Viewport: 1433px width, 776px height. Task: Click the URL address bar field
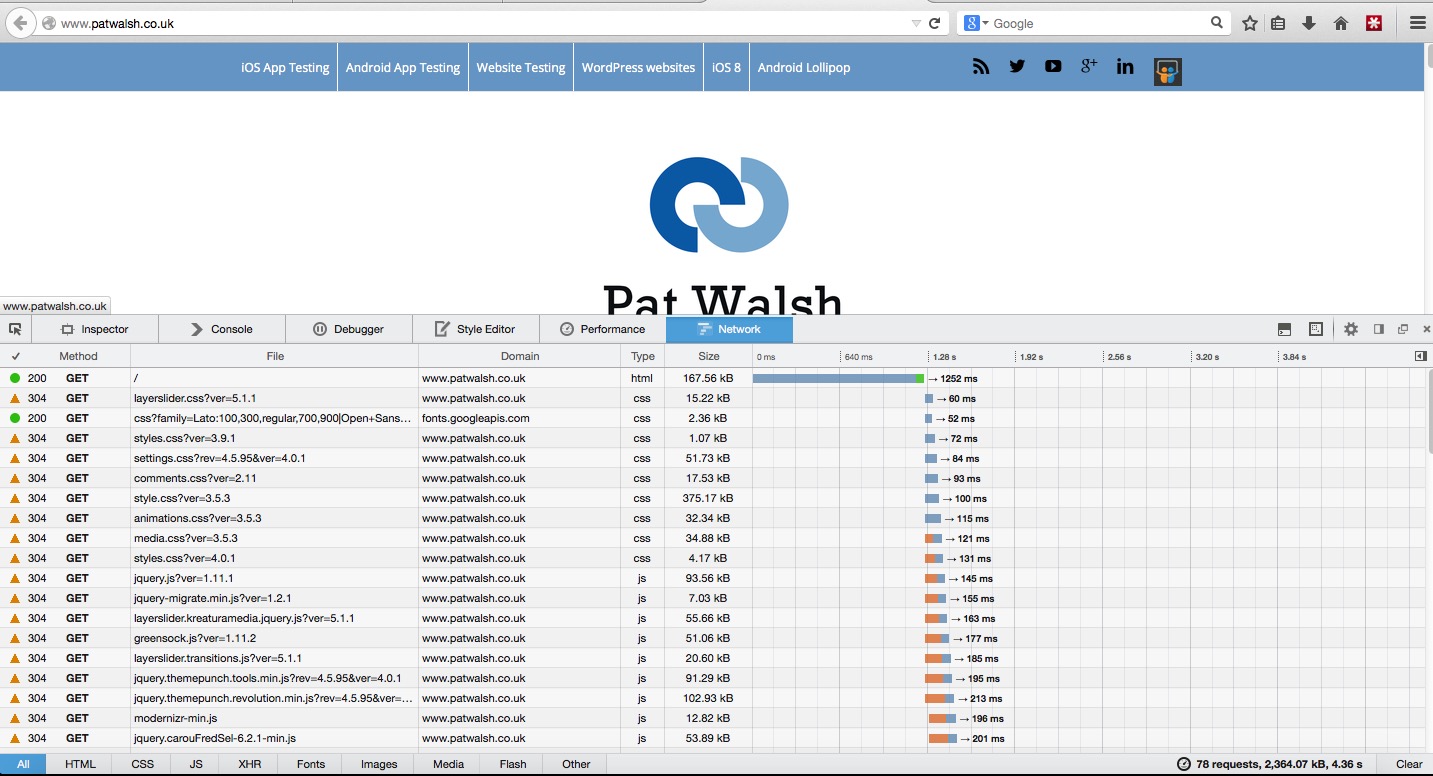tap(480, 23)
